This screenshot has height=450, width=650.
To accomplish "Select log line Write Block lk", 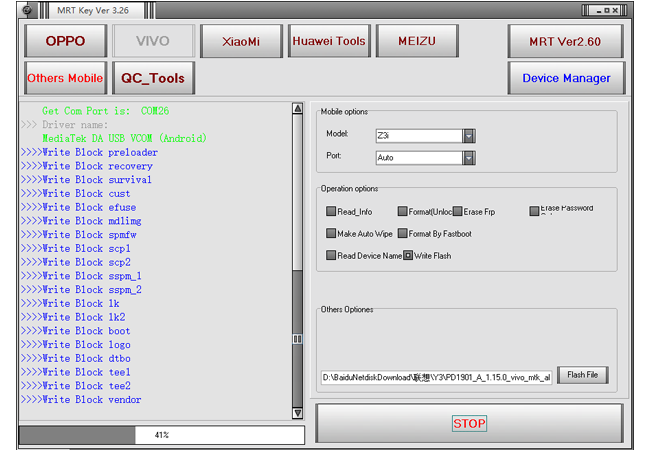I will point(70,303).
